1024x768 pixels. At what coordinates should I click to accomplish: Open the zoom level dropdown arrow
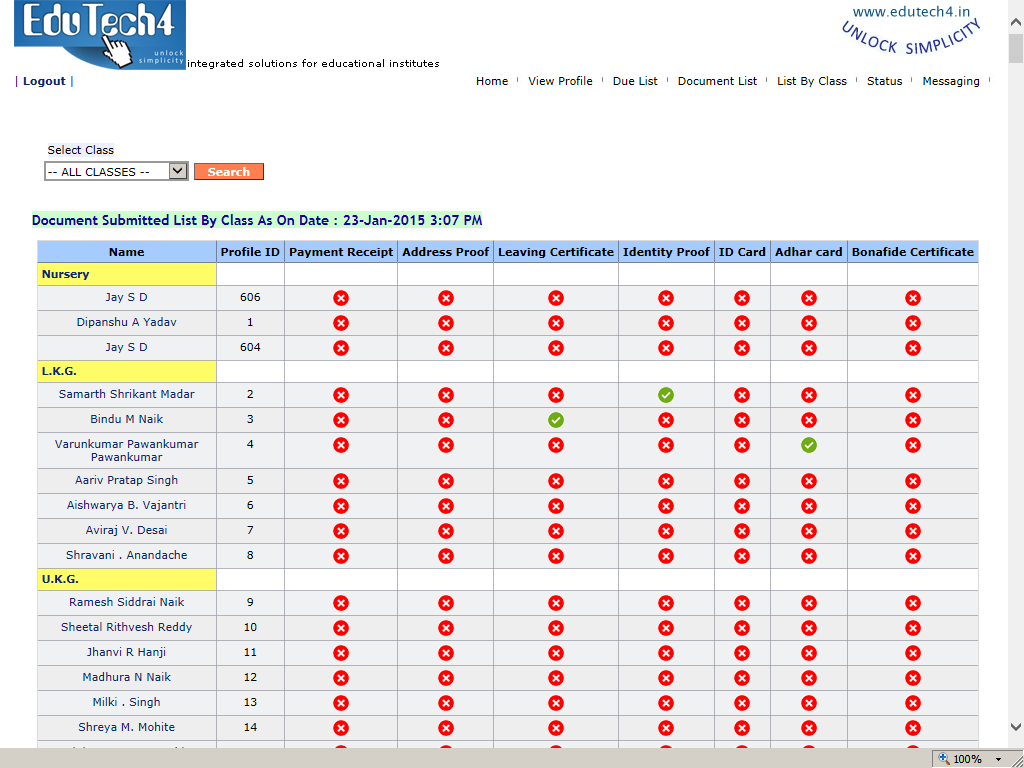coord(999,759)
